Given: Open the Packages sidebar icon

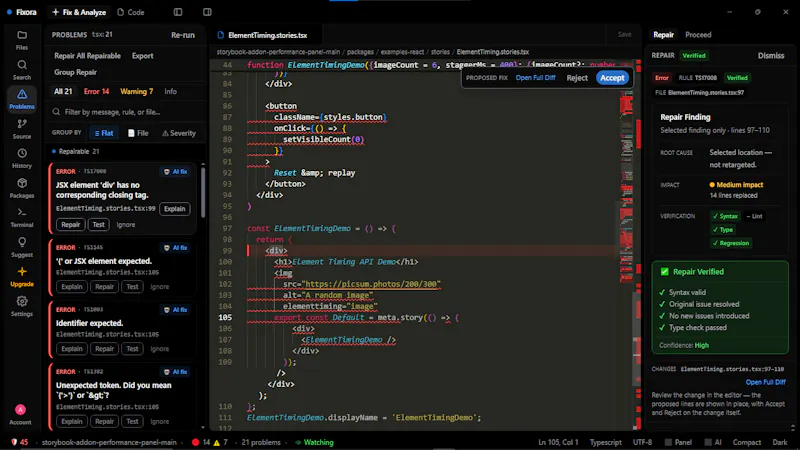Looking at the screenshot, I should point(21,188).
